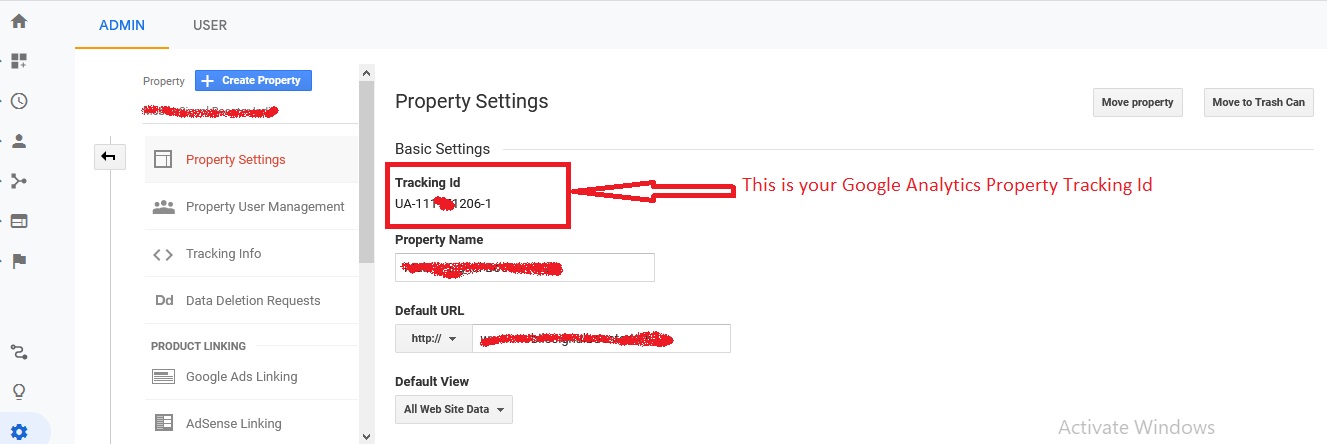Viewport: 1327px width, 444px height.
Task: Open the Audience person icon
Action: (x=19, y=141)
